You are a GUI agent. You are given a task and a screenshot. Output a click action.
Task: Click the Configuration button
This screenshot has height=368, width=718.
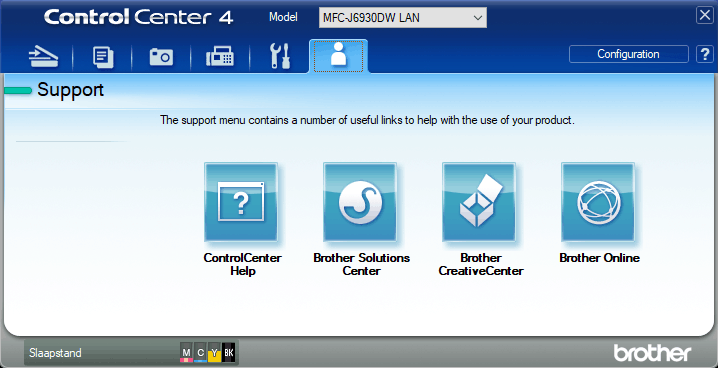point(629,54)
